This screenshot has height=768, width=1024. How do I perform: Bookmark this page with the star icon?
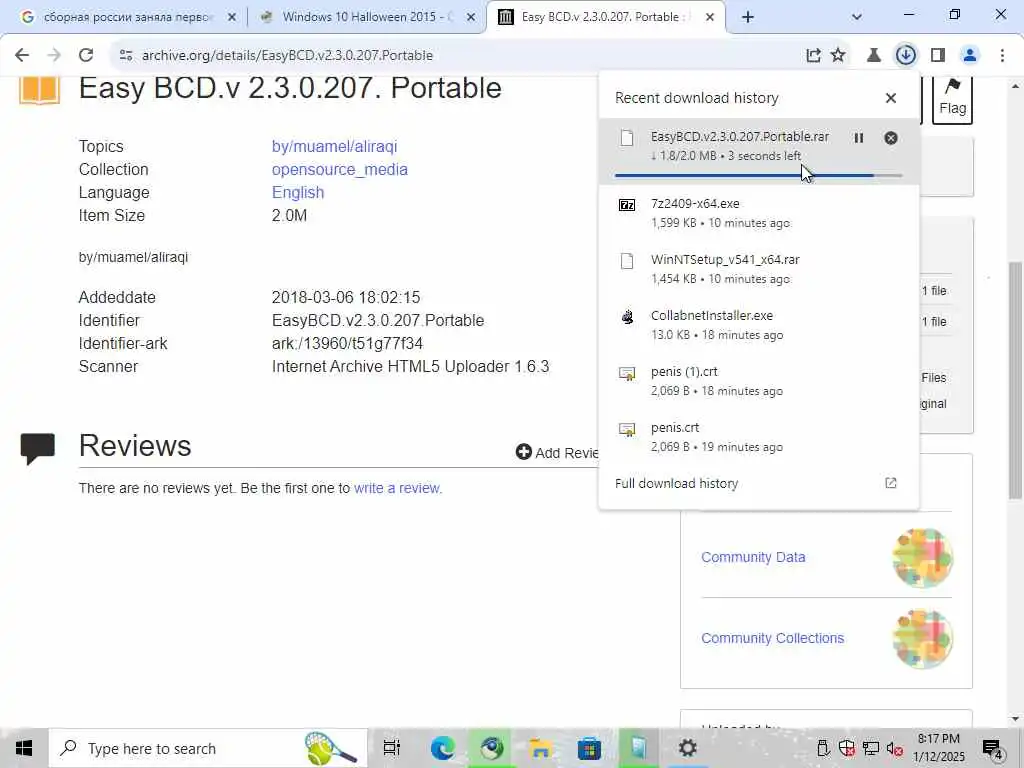(x=838, y=56)
